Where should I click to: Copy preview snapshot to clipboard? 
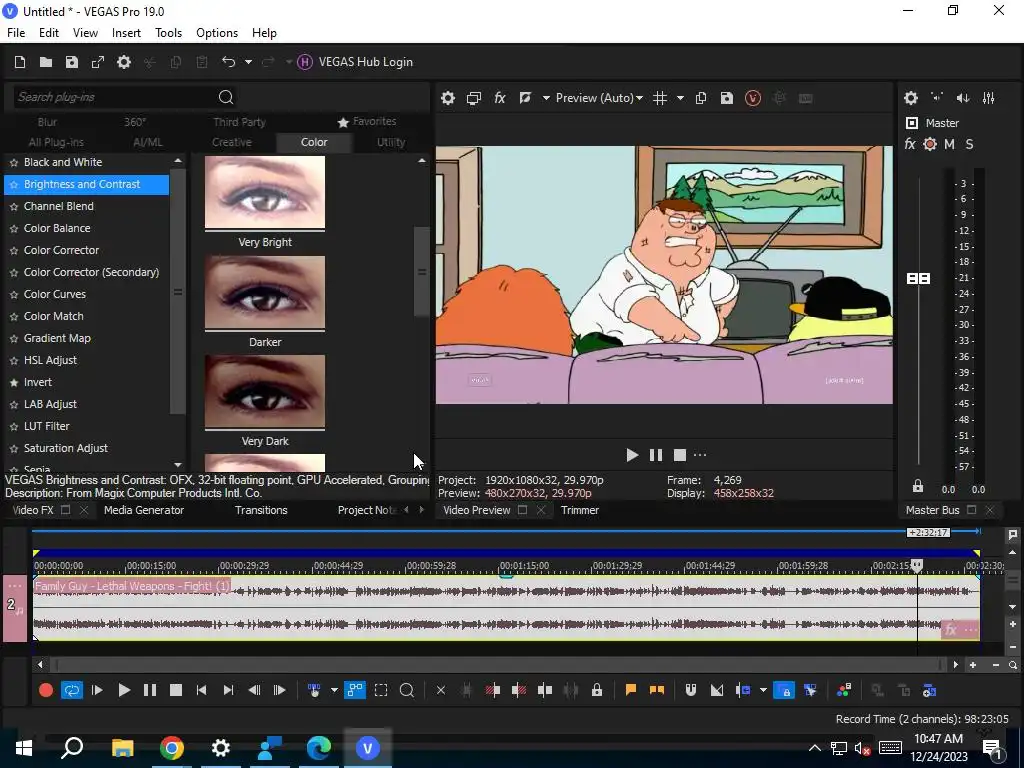click(701, 98)
